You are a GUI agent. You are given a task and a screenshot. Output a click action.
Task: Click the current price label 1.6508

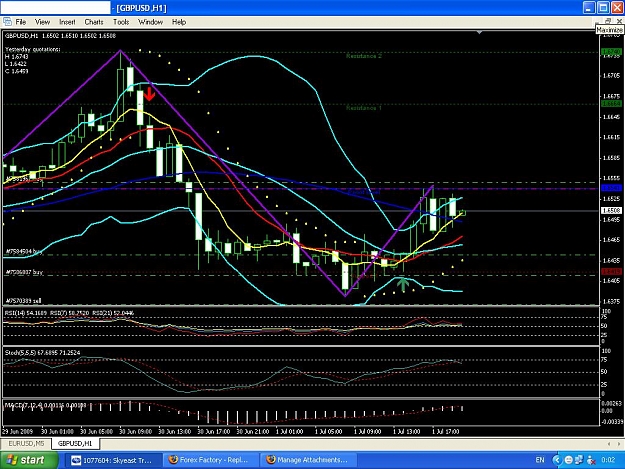tap(611, 210)
